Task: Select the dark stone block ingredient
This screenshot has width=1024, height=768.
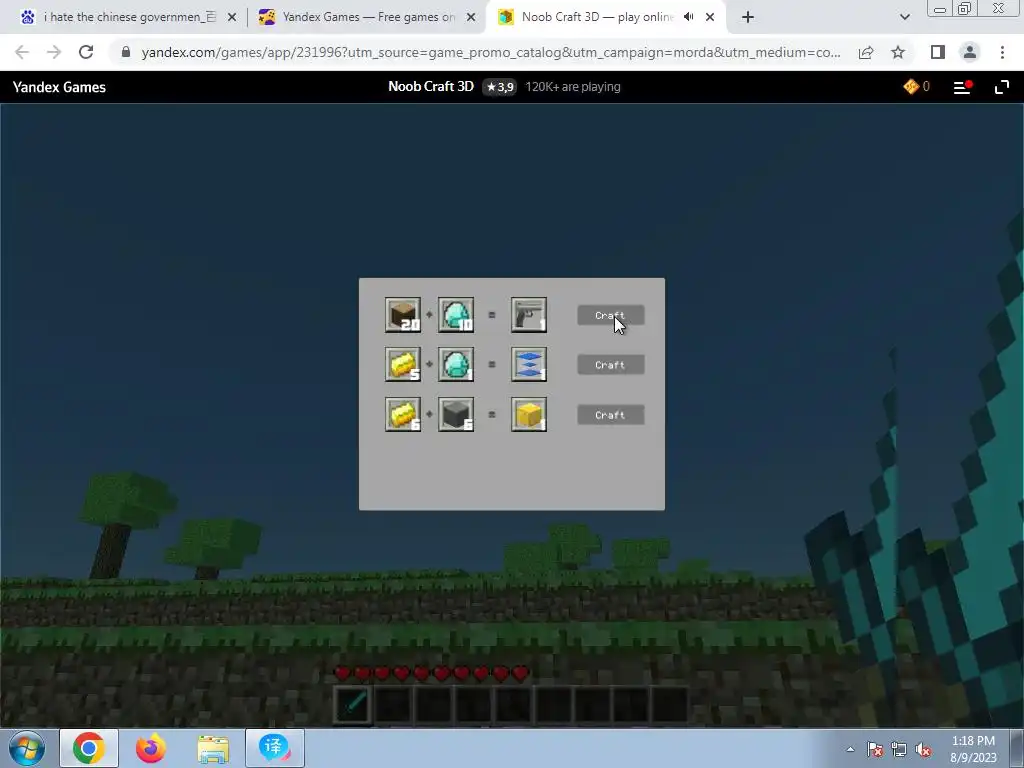Action: pos(456,414)
